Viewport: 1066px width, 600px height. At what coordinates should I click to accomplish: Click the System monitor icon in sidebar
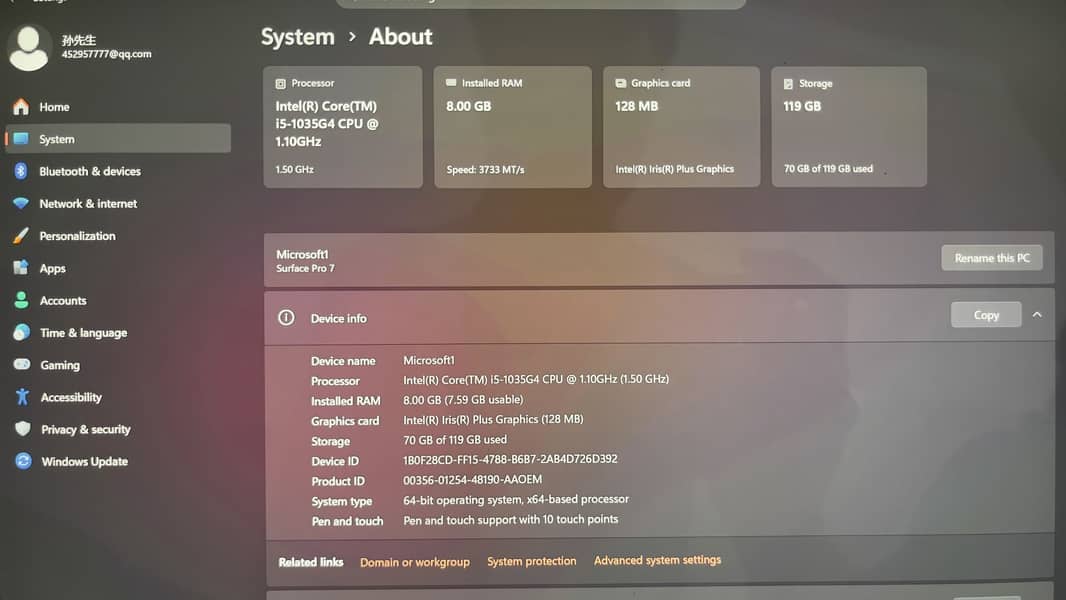(21, 139)
